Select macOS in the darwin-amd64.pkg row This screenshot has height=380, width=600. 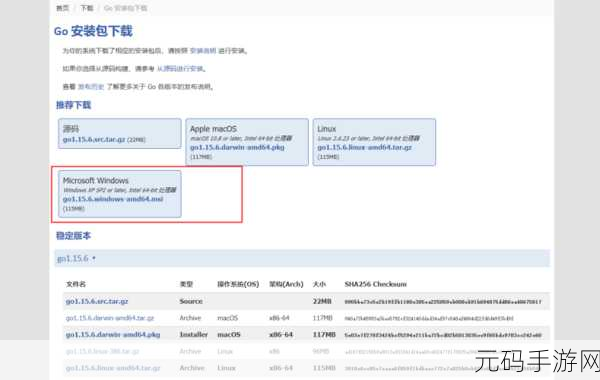coord(229,334)
